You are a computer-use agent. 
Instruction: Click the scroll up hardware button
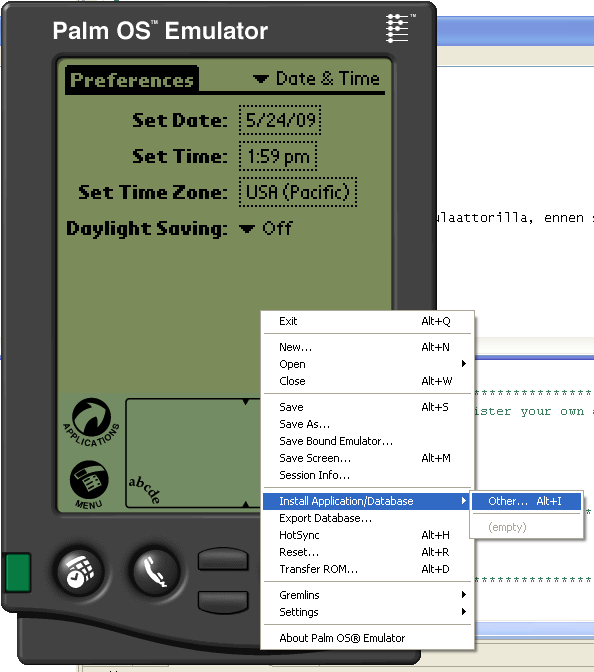coord(223,559)
